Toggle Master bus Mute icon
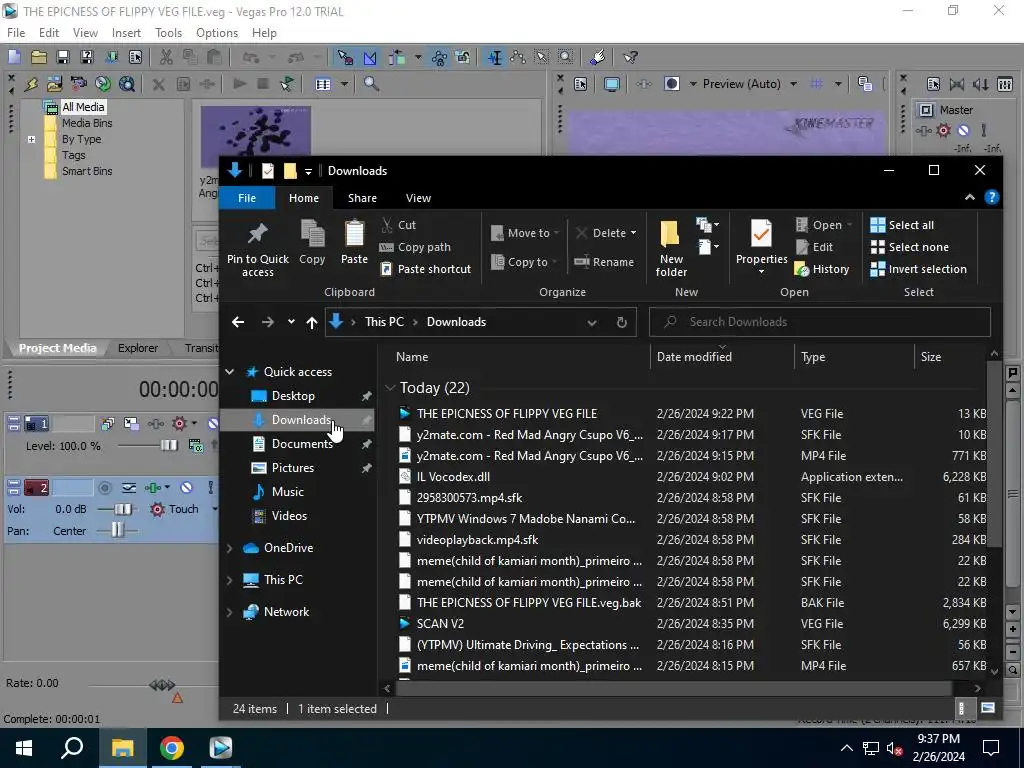This screenshot has height=768, width=1024. [963, 131]
